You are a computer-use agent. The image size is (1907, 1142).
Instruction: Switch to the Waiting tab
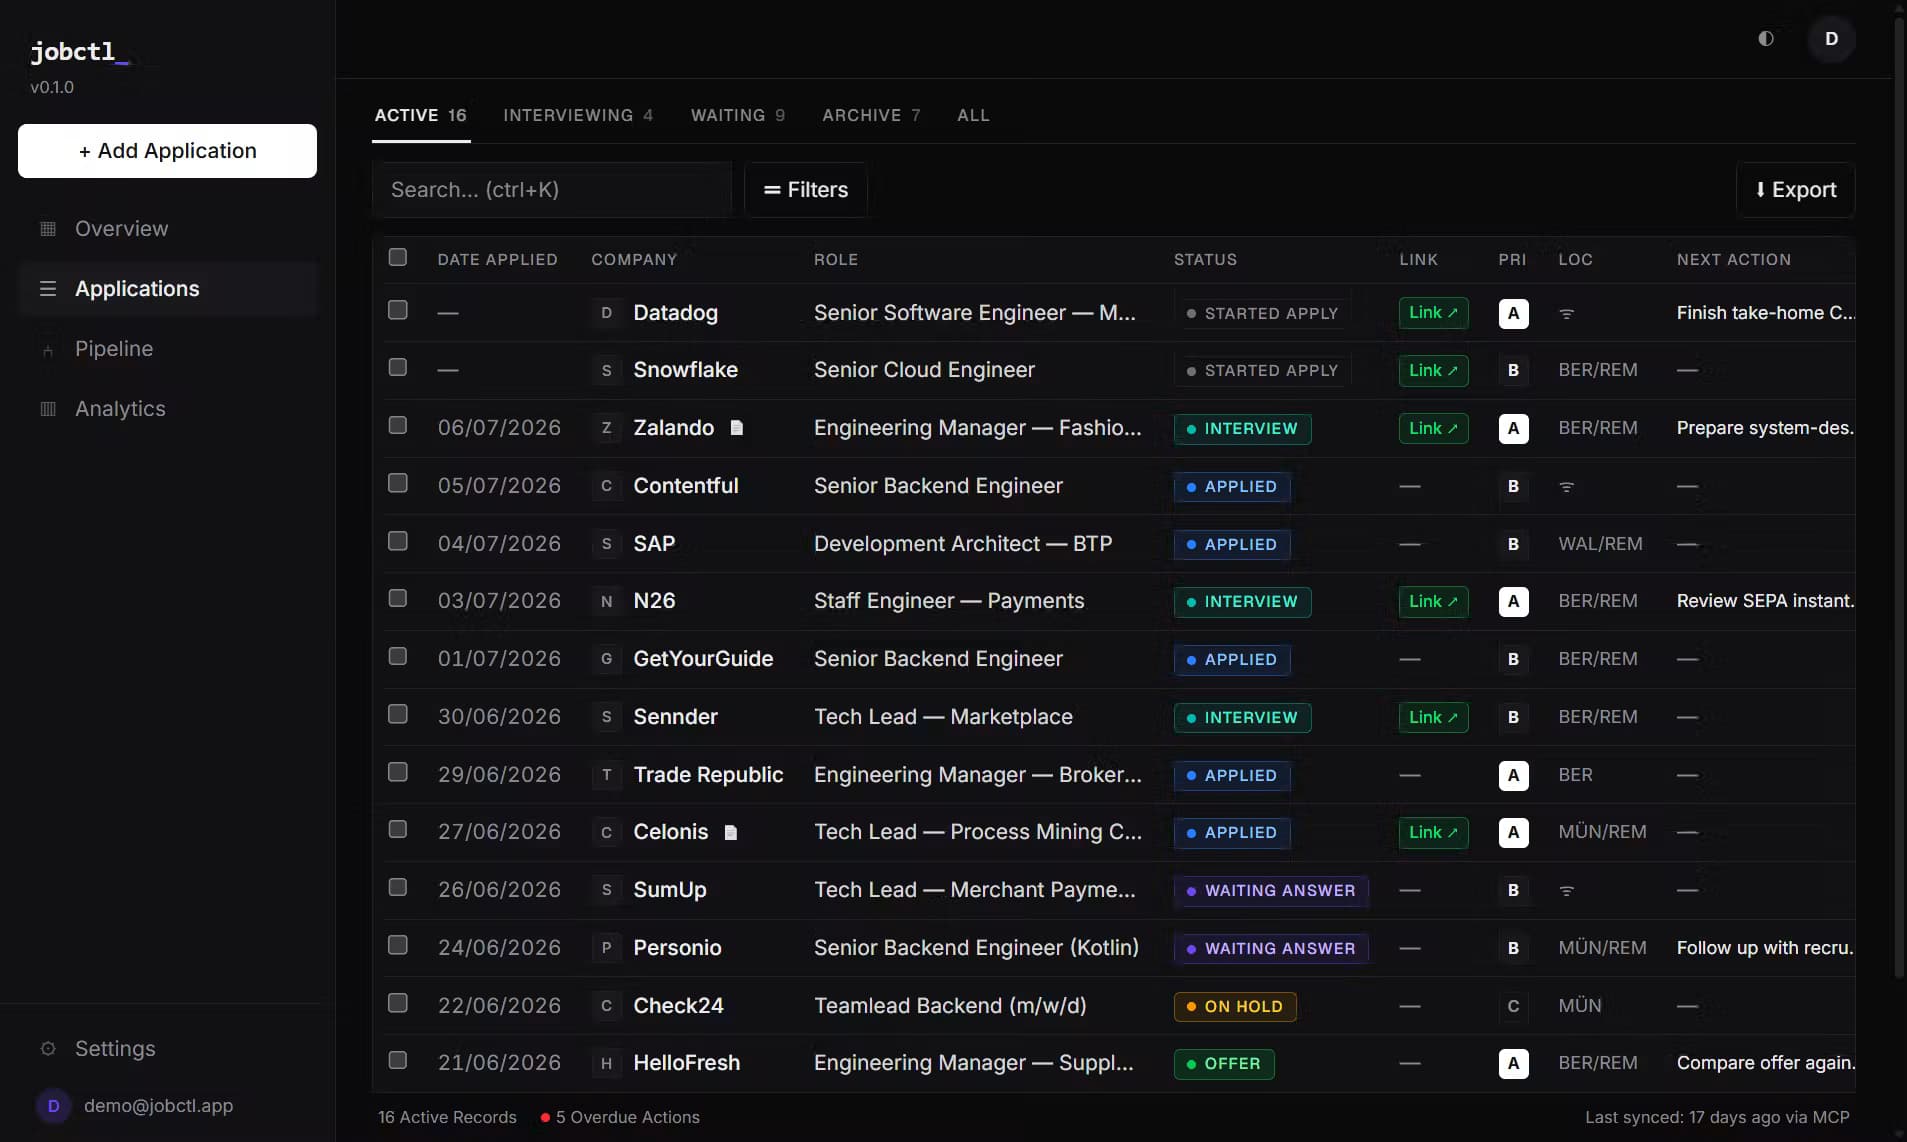click(738, 116)
